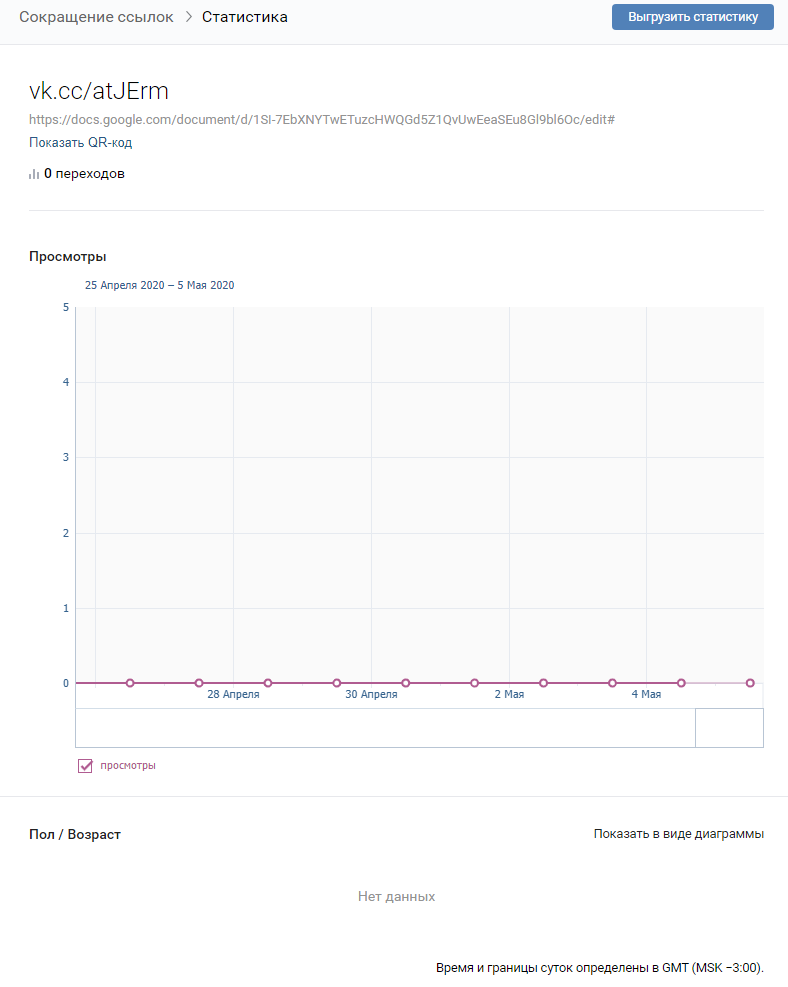Viewport: 788px width, 987px height.
Task: Click the range selector's right handle box
Action: pos(729,727)
